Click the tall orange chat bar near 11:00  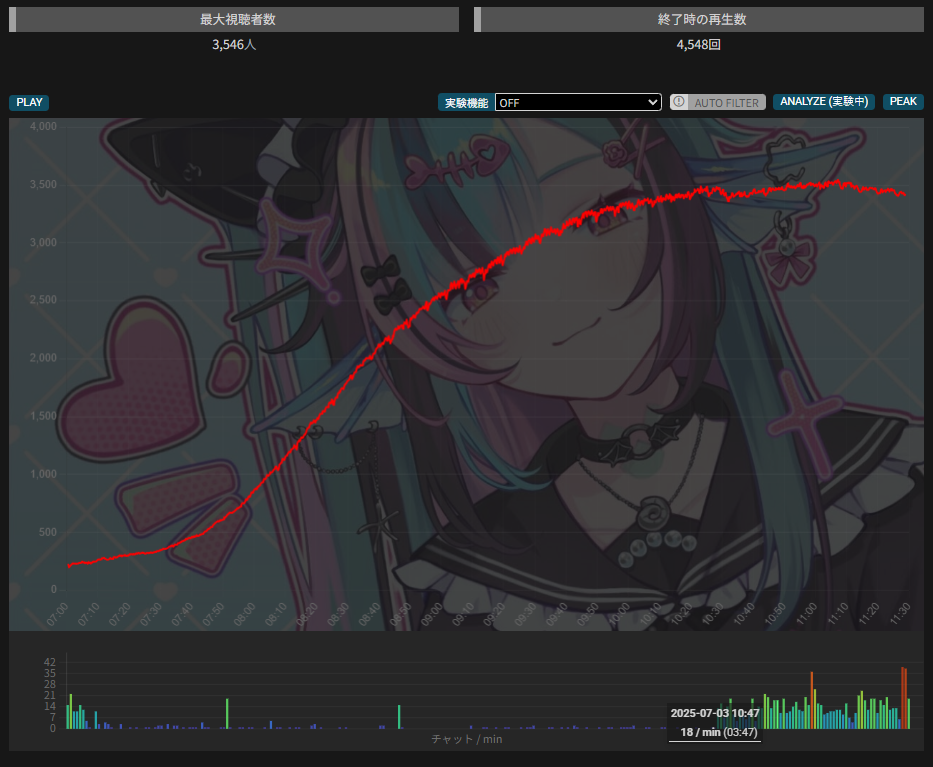click(812, 700)
